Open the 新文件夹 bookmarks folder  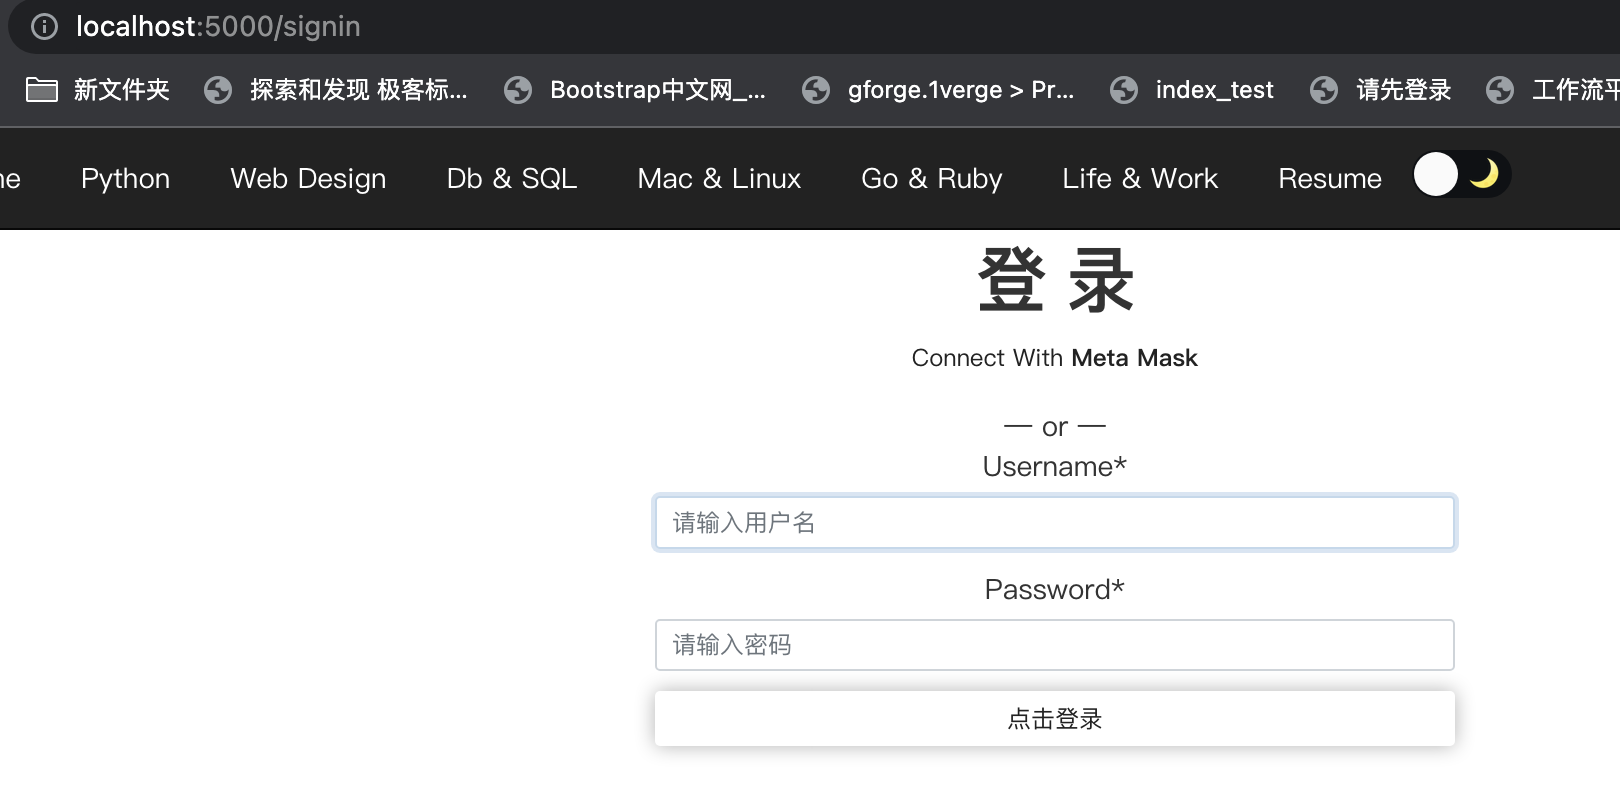point(98,90)
